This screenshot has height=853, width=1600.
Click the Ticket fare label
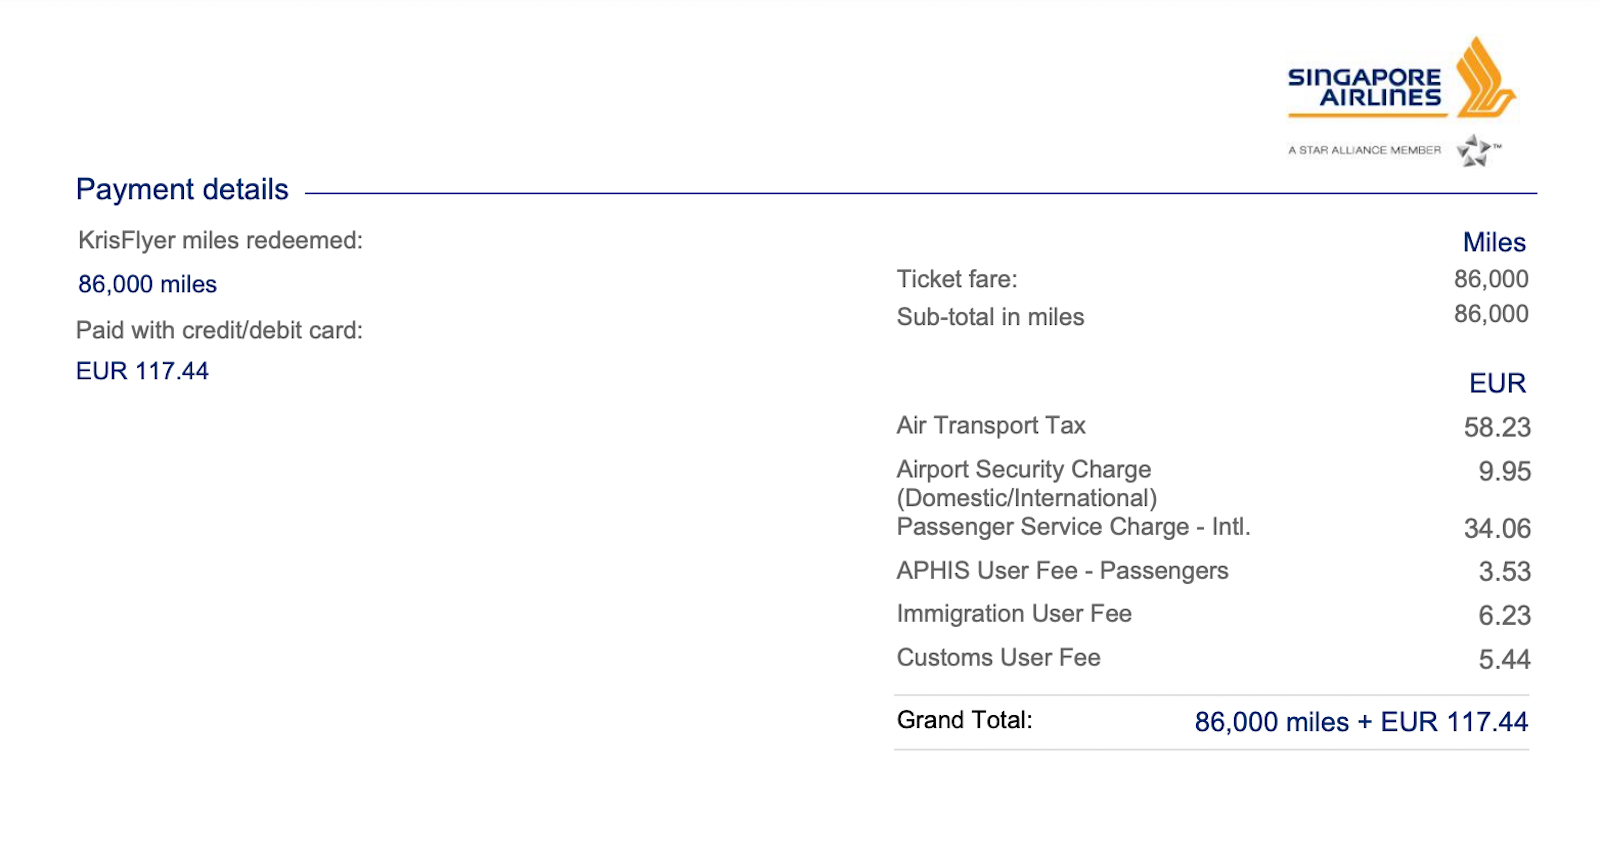pyautogui.click(x=957, y=279)
